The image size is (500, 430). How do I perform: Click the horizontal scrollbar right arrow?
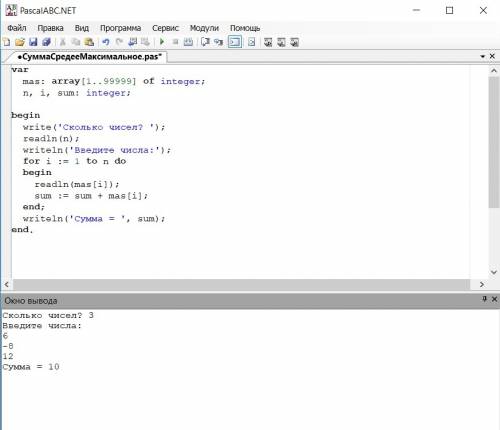482,284
